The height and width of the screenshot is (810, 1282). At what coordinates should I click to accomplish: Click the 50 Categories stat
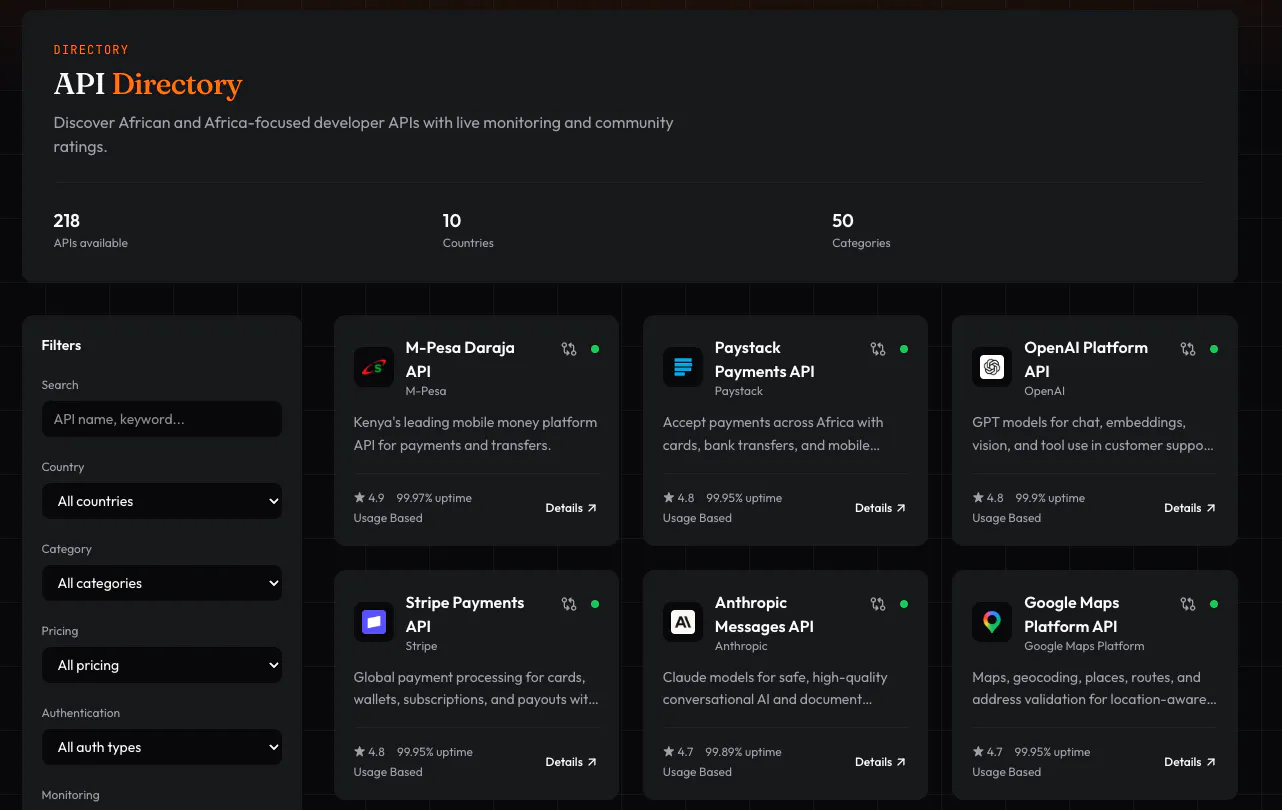click(861, 230)
